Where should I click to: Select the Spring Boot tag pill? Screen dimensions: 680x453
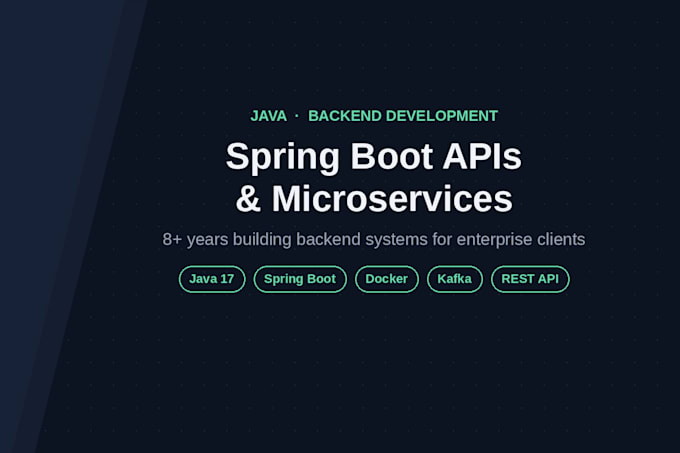coord(300,279)
